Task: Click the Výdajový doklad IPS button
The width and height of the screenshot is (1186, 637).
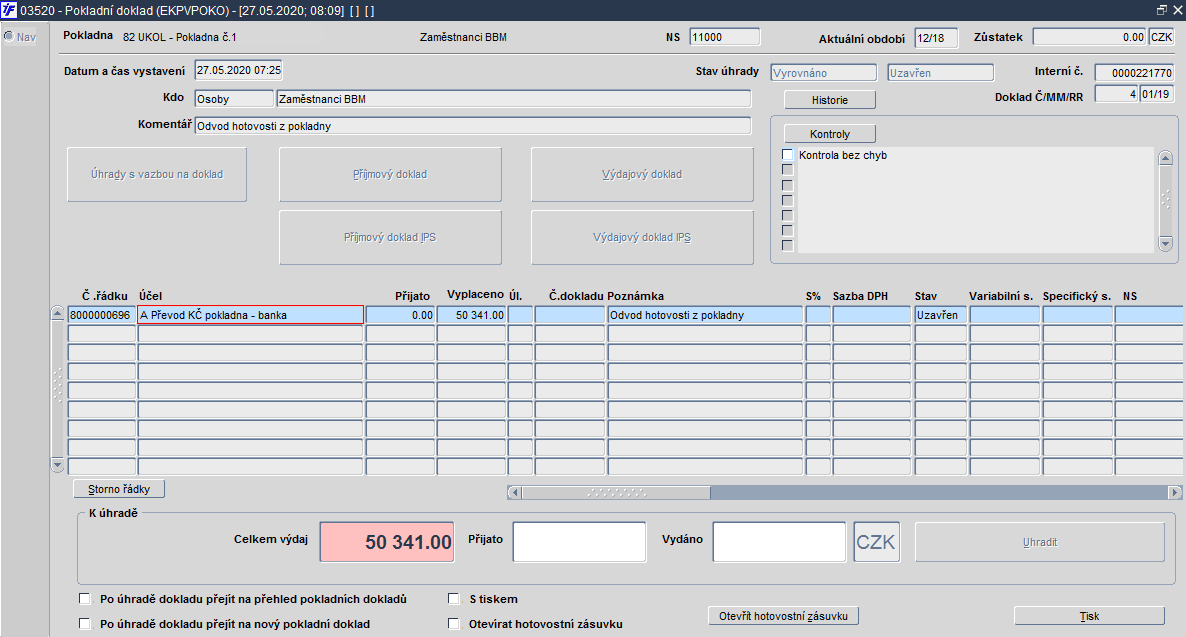Action: (642, 237)
